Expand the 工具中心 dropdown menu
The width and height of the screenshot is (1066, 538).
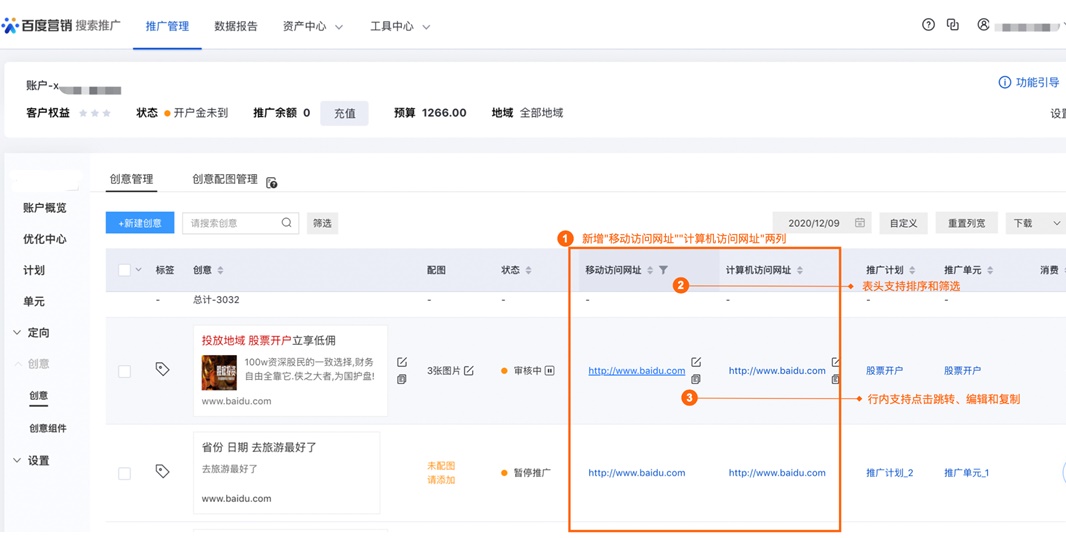tap(399, 27)
